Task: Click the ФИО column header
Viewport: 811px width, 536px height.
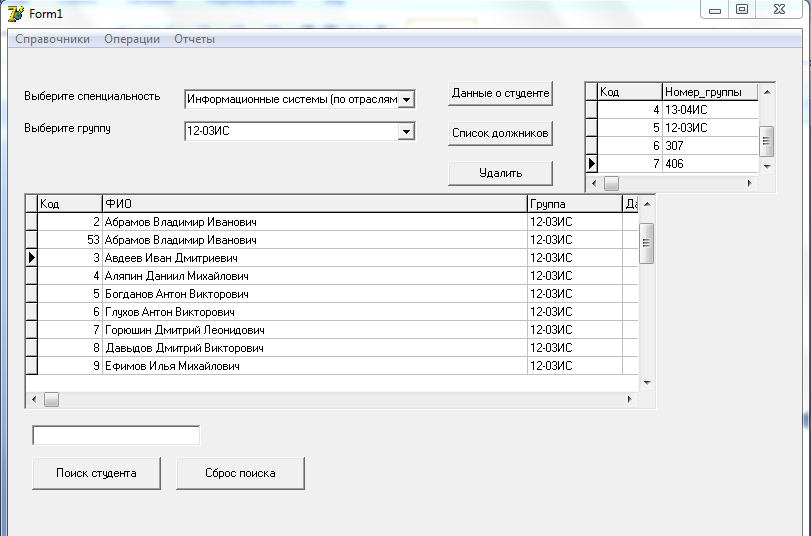Action: (x=315, y=204)
